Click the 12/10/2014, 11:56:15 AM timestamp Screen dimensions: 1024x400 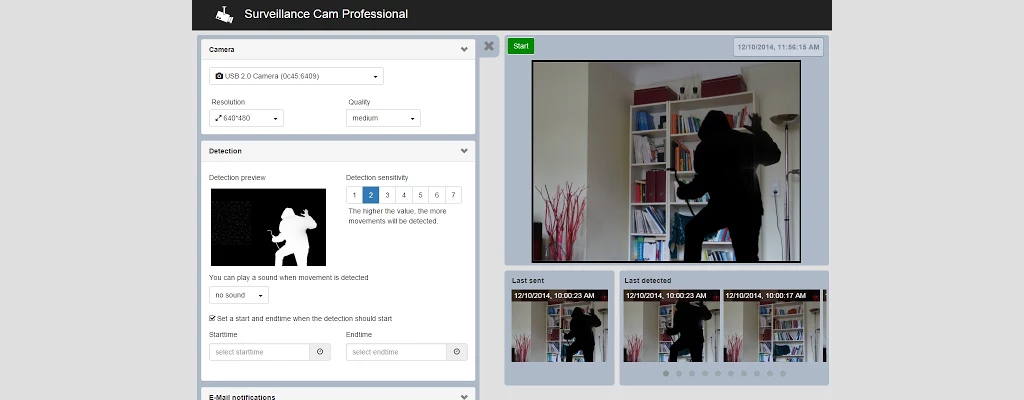(x=778, y=47)
